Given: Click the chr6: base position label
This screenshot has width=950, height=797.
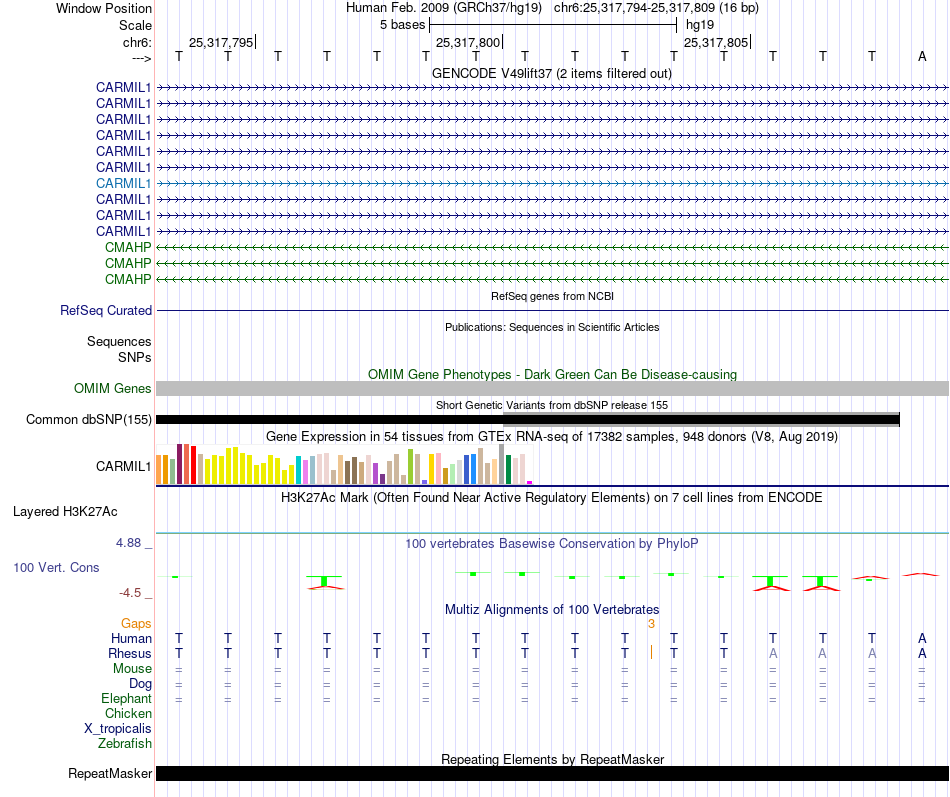Looking at the screenshot, I should click(x=137, y=42).
